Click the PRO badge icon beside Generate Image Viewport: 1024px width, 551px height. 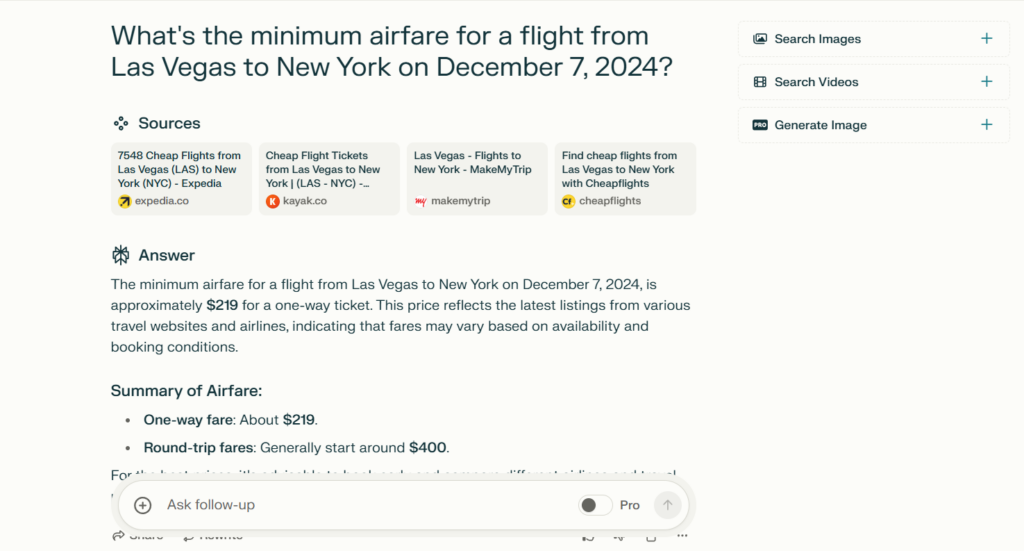click(x=760, y=125)
